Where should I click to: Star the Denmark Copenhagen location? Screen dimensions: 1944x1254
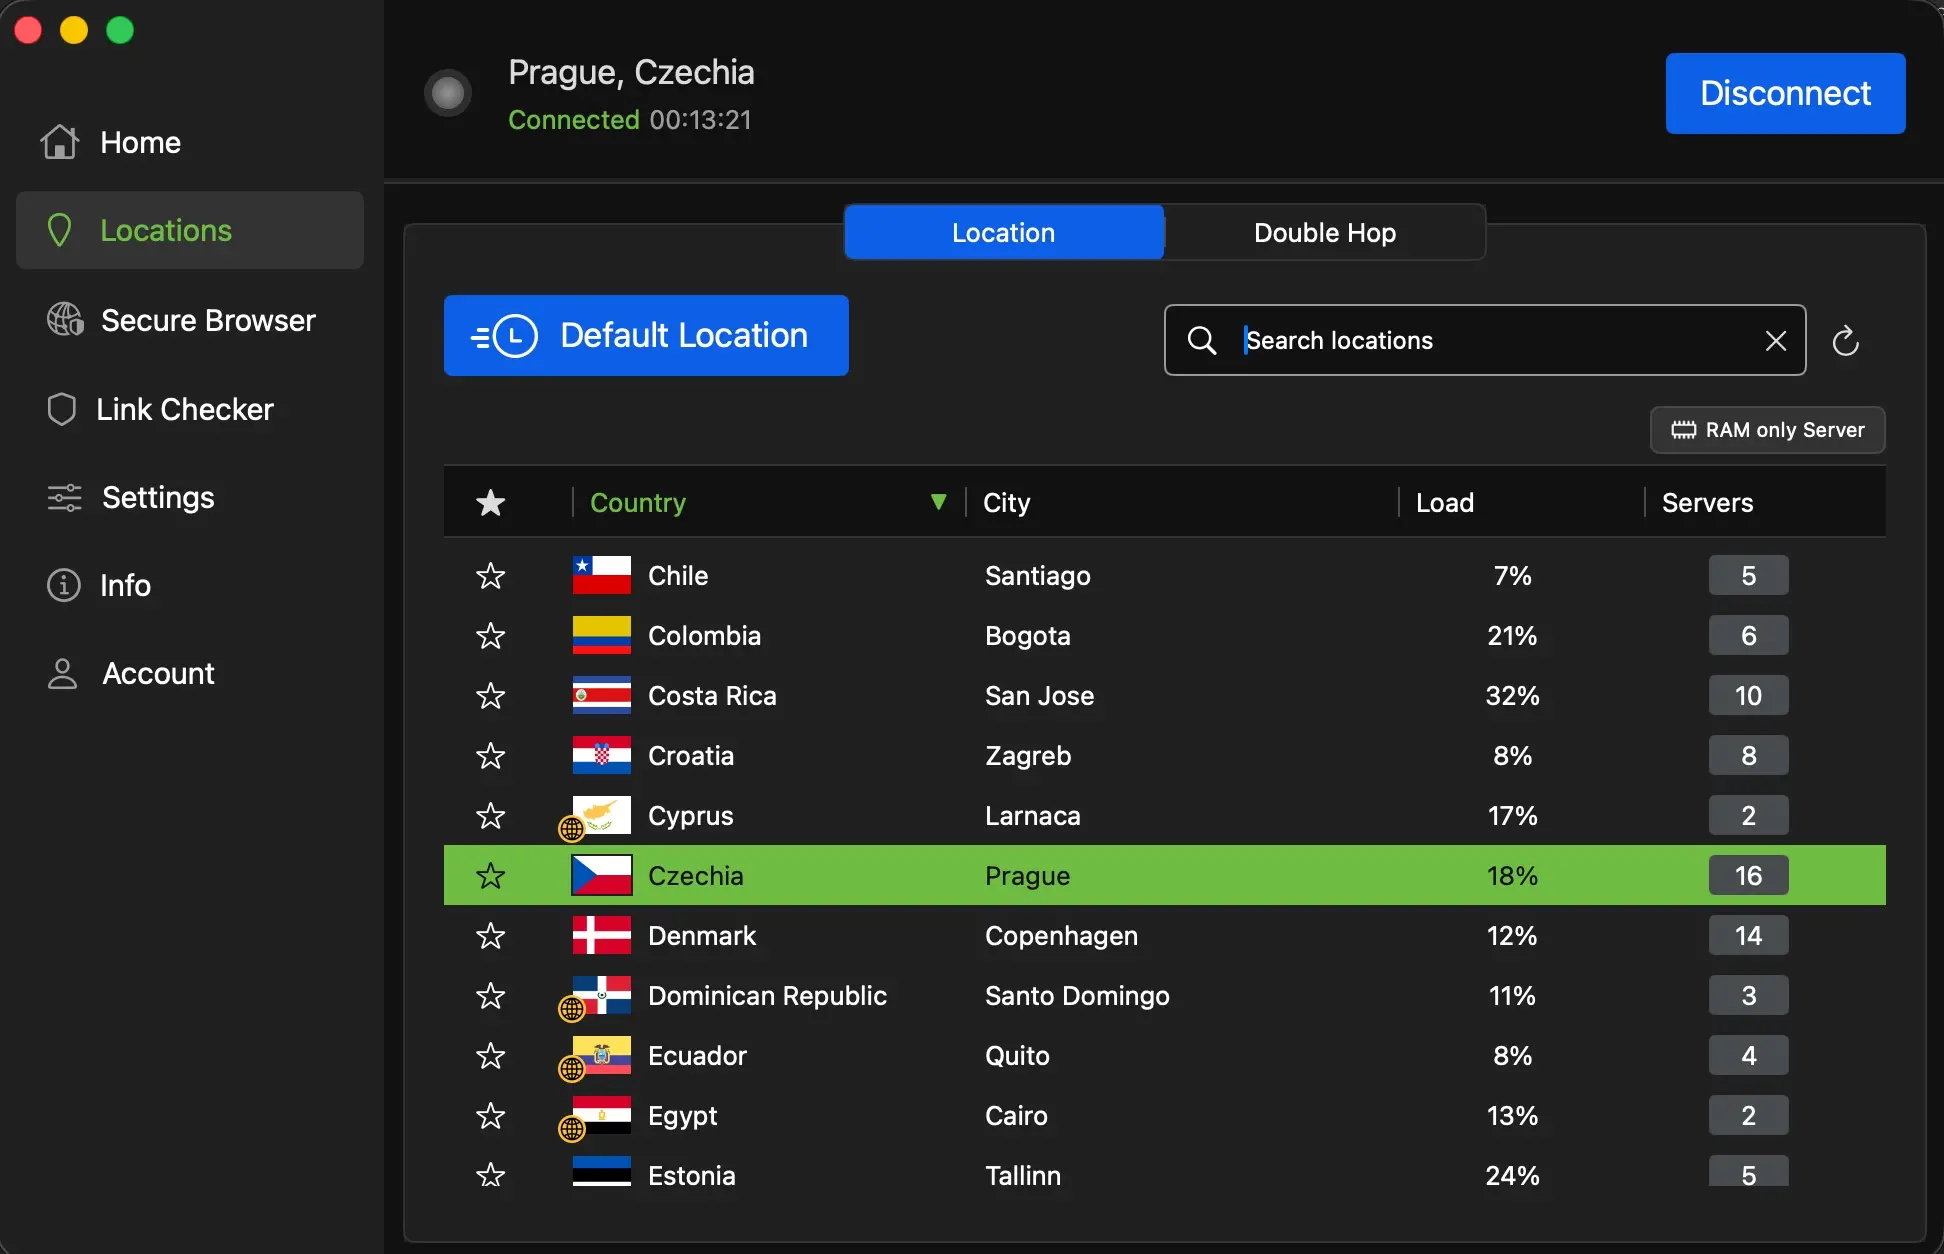(x=490, y=935)
